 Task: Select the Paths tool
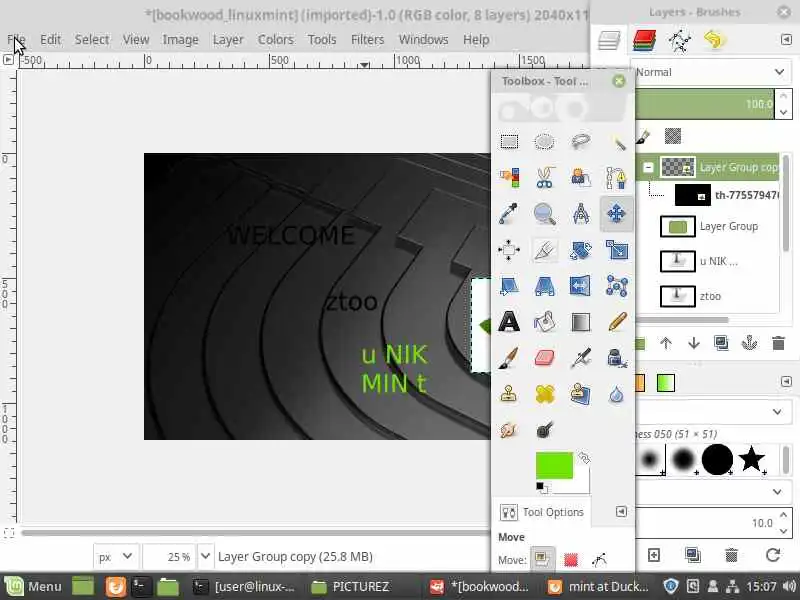(617, 178)
